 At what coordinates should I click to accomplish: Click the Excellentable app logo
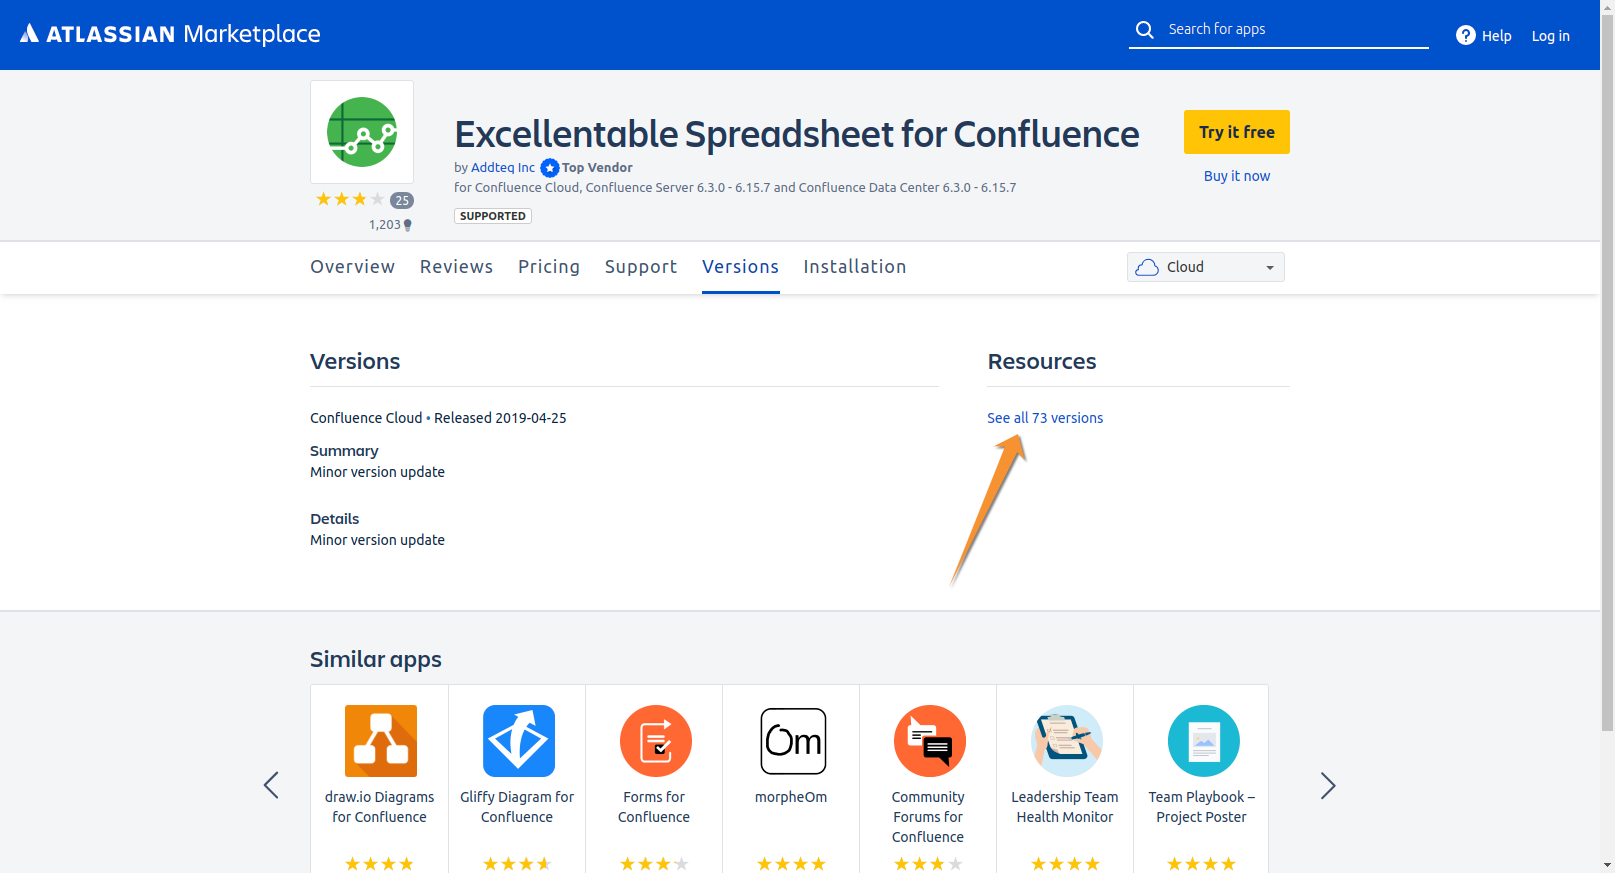coord(362,132)
